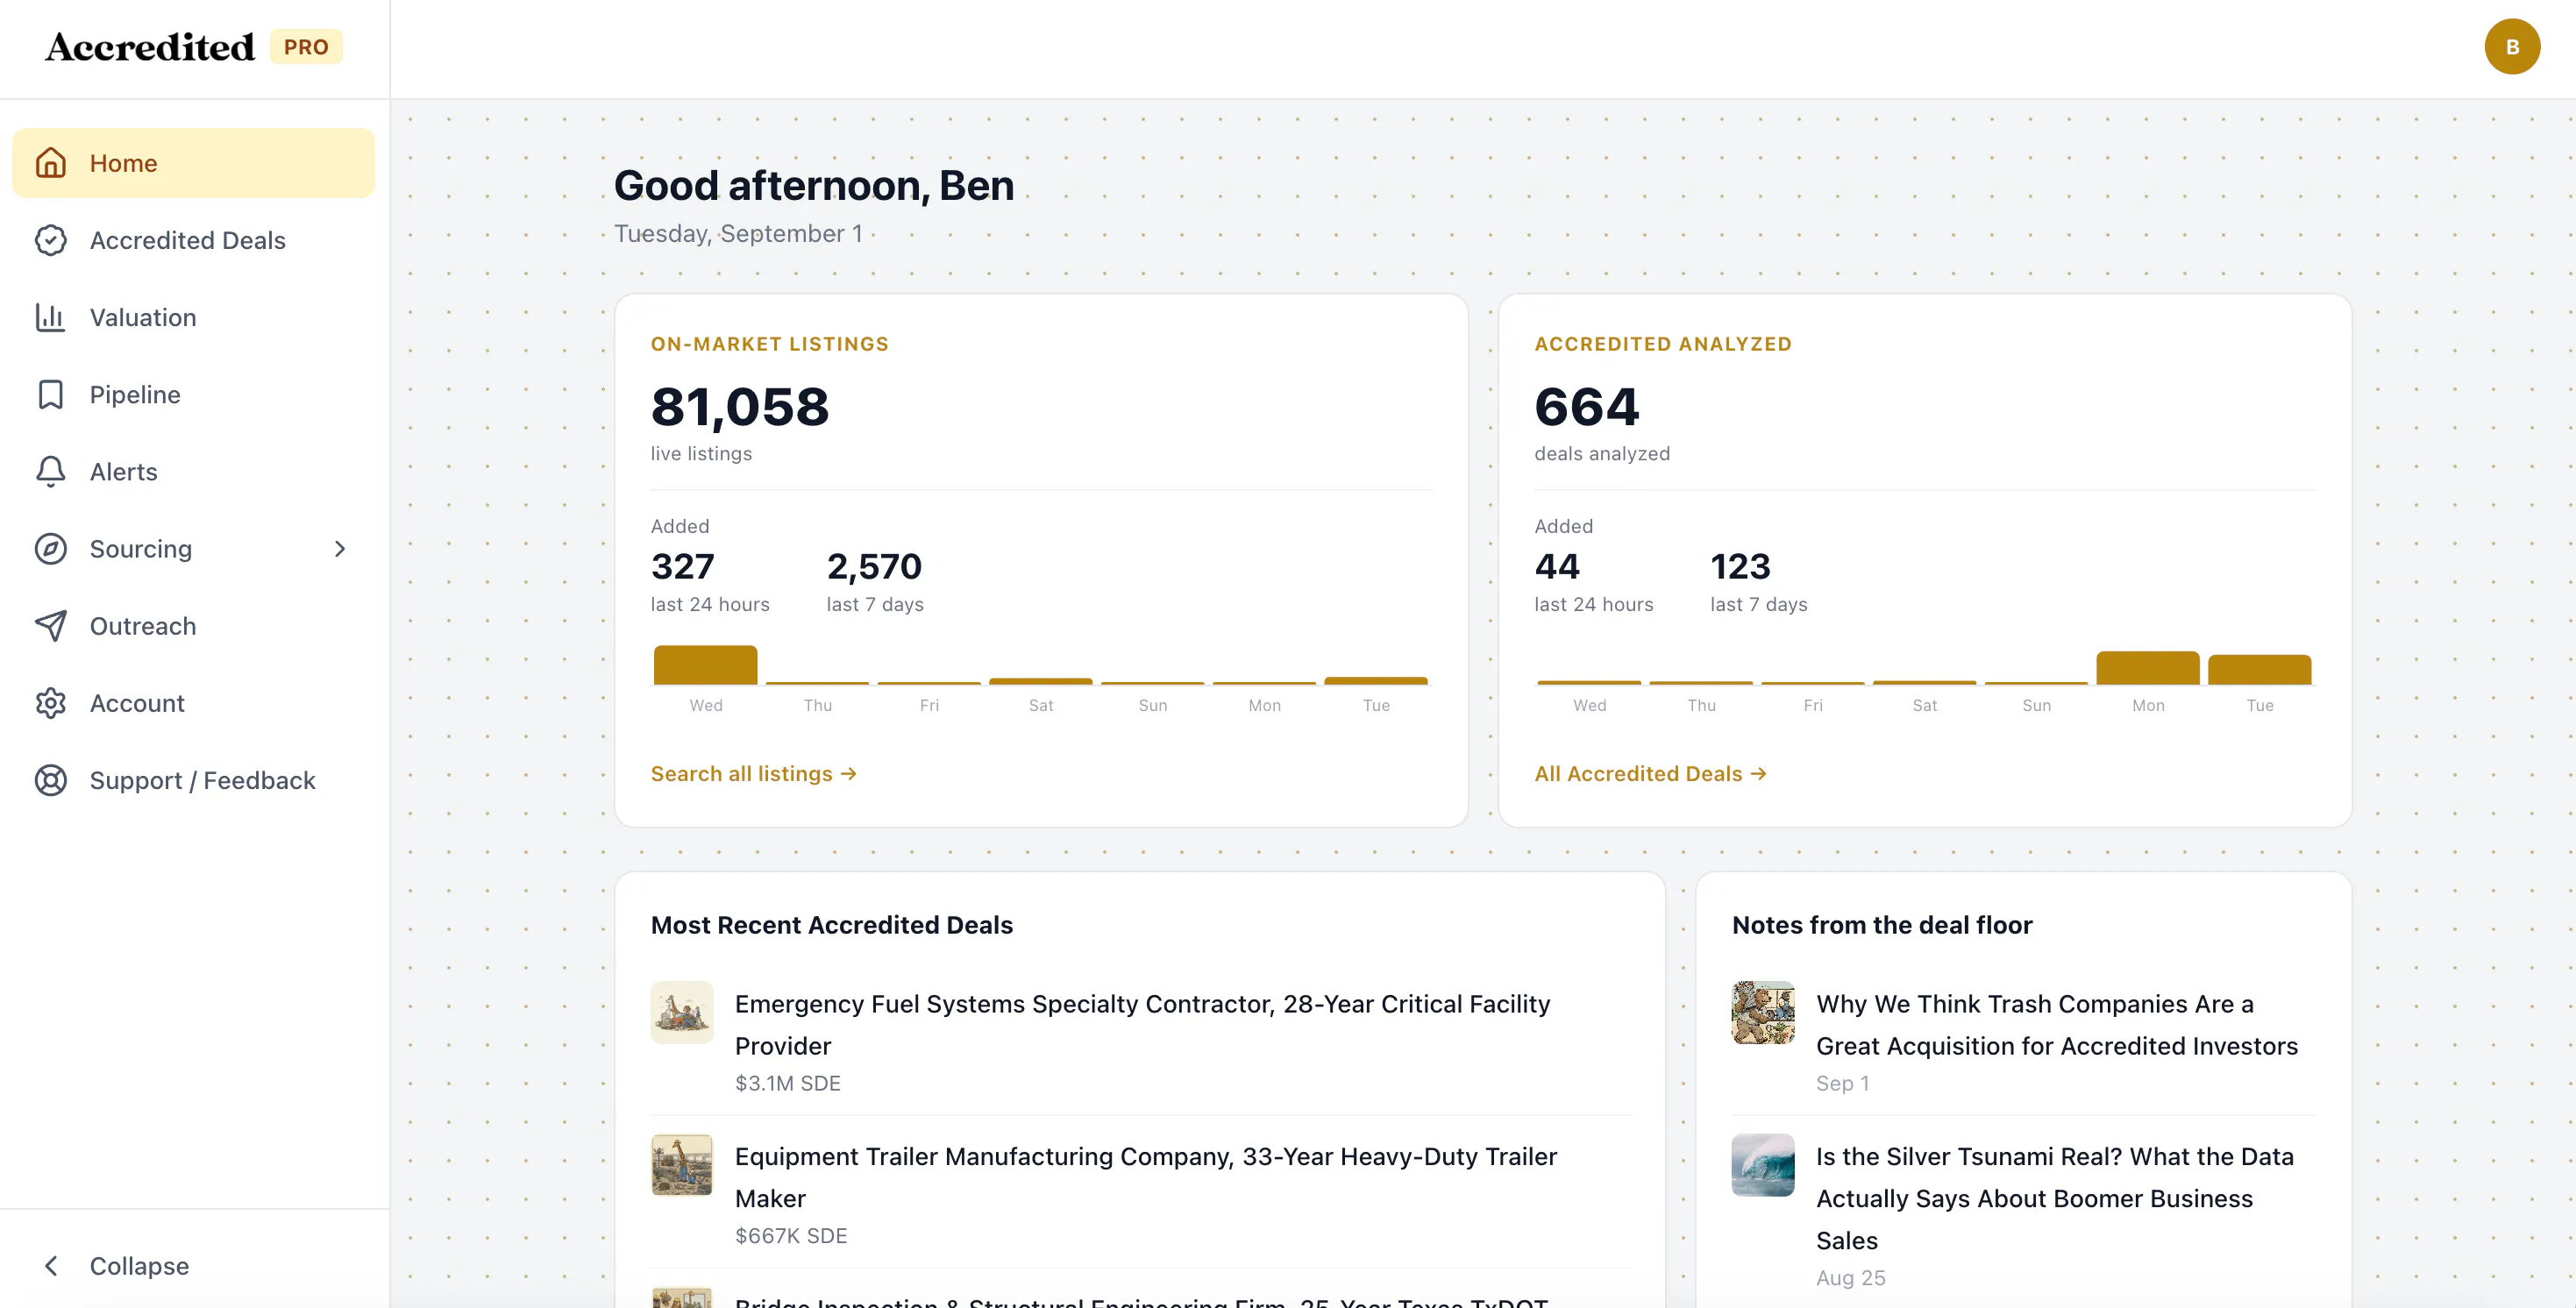
Task: Click the Account gear icon
Action: (50, 702)
